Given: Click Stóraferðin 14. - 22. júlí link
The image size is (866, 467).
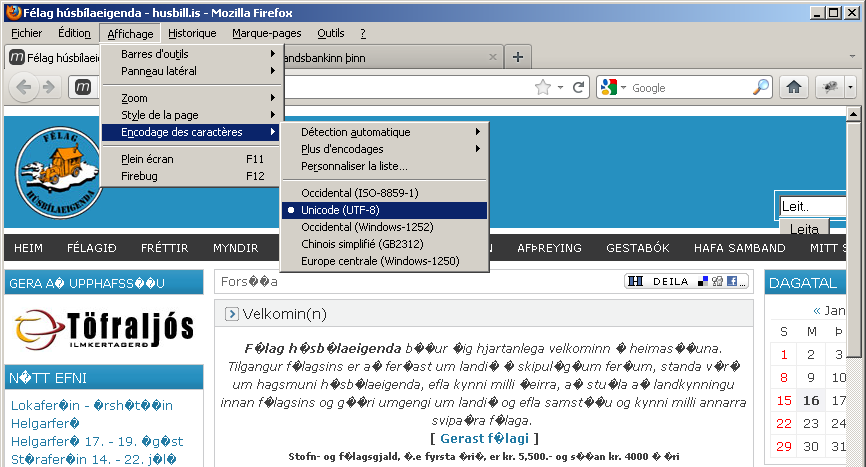Looking at the screenshot, I should pyautogui.click(x=94, y=459).
